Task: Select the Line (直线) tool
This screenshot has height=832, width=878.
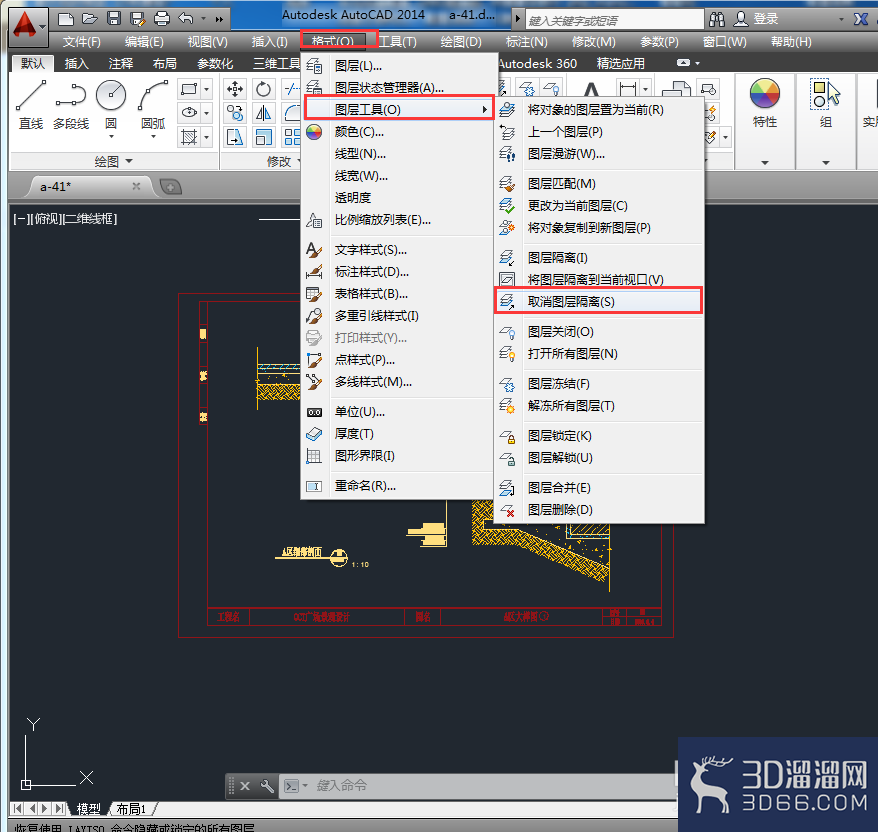Action: [31, 105]
